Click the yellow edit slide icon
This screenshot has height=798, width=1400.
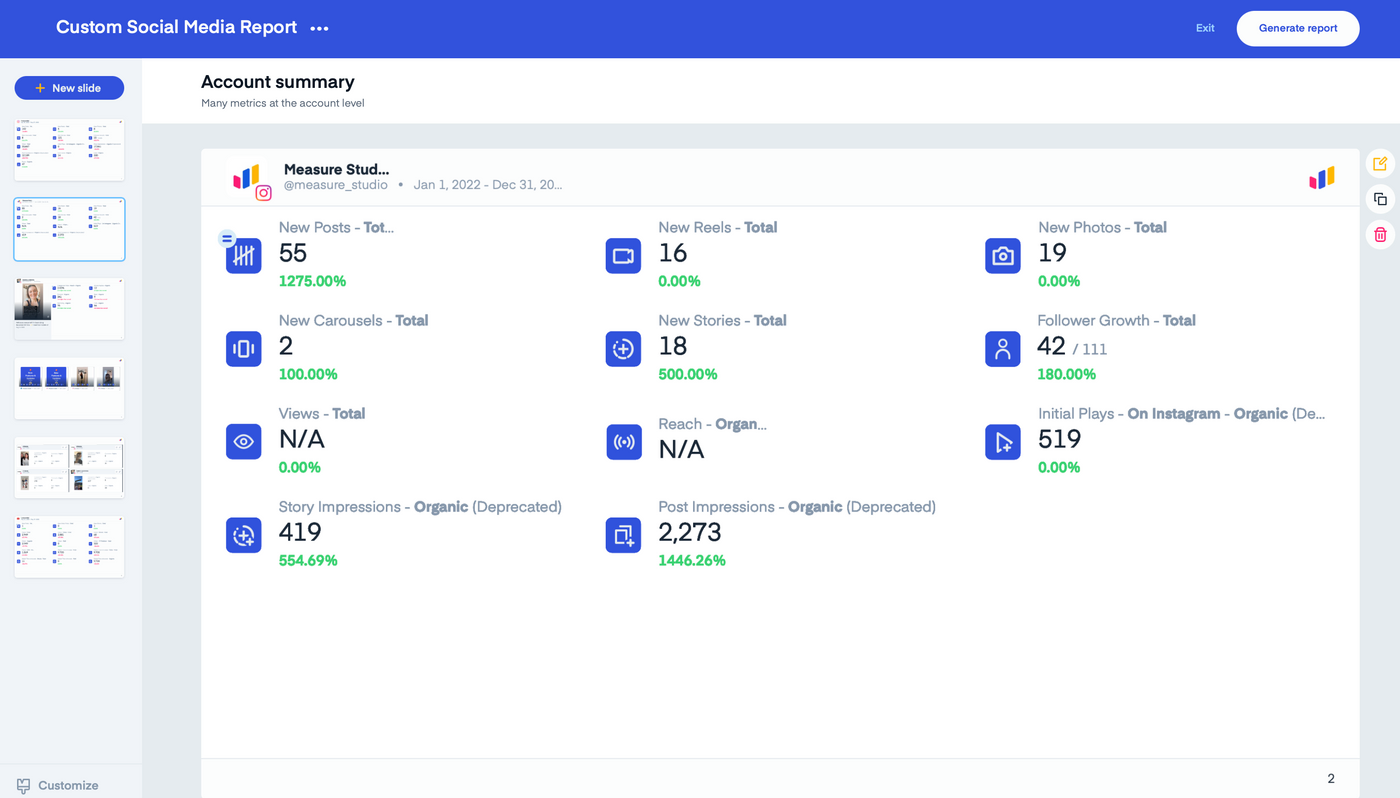pos(1380,164)
